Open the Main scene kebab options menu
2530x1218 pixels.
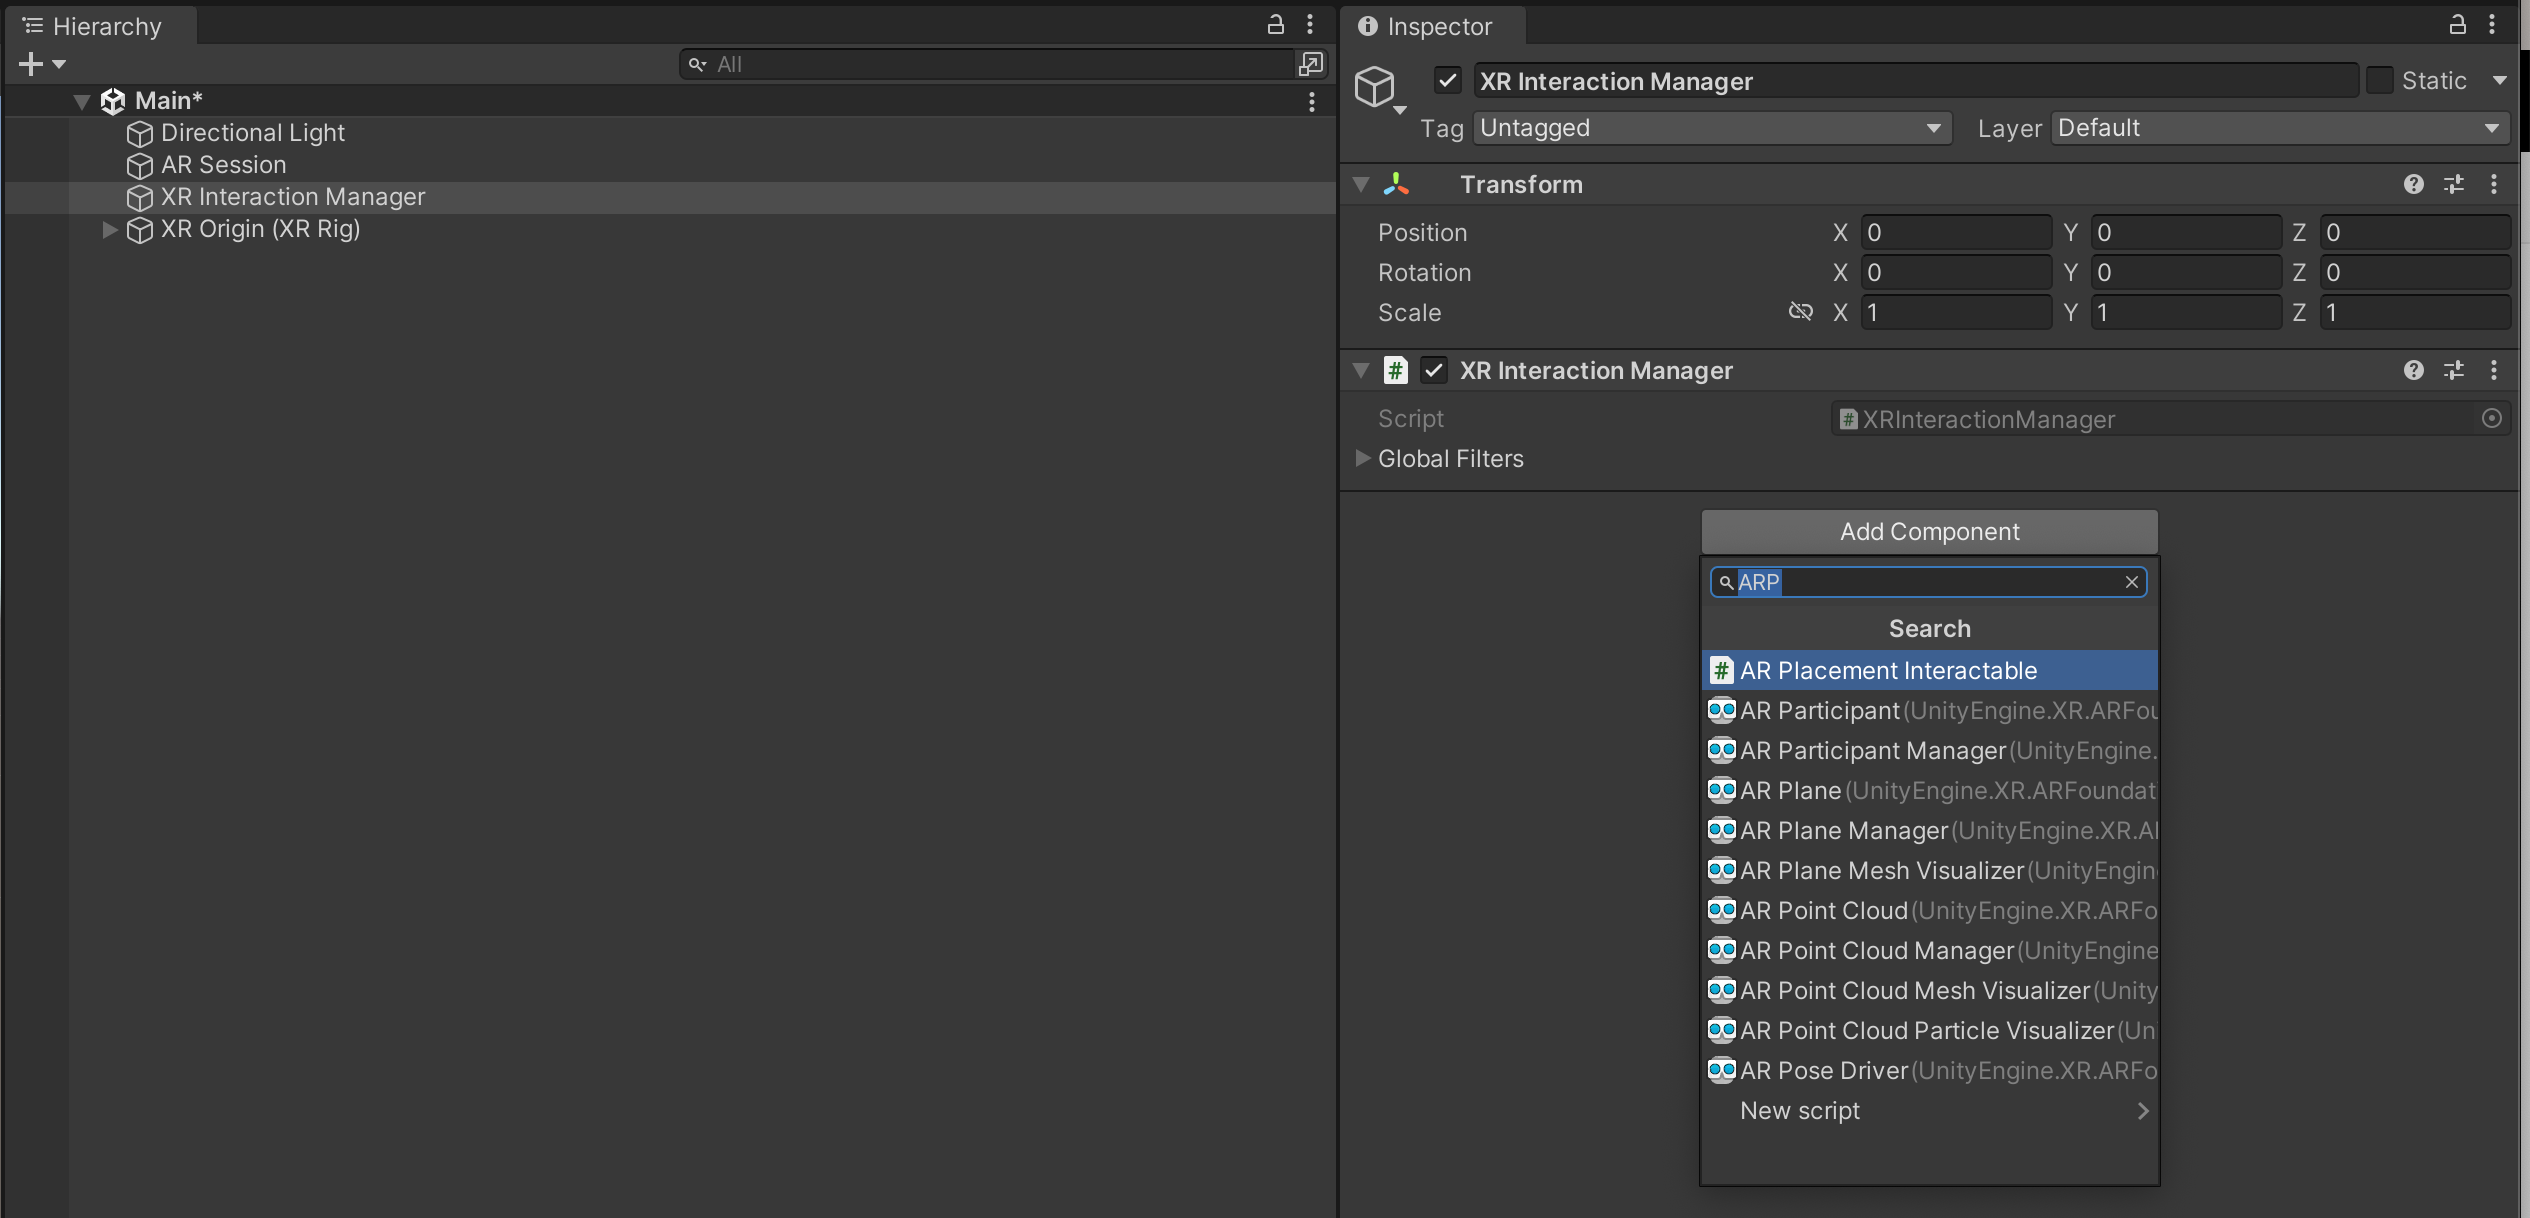click(1311, 101)
